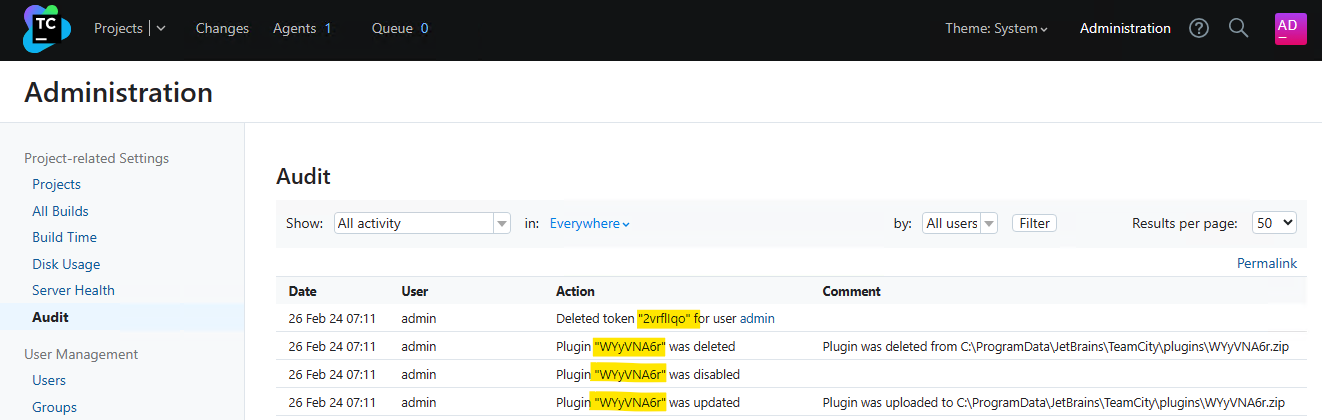Open Disk Usage in sidebar
1322x420 pixels.
66,264
